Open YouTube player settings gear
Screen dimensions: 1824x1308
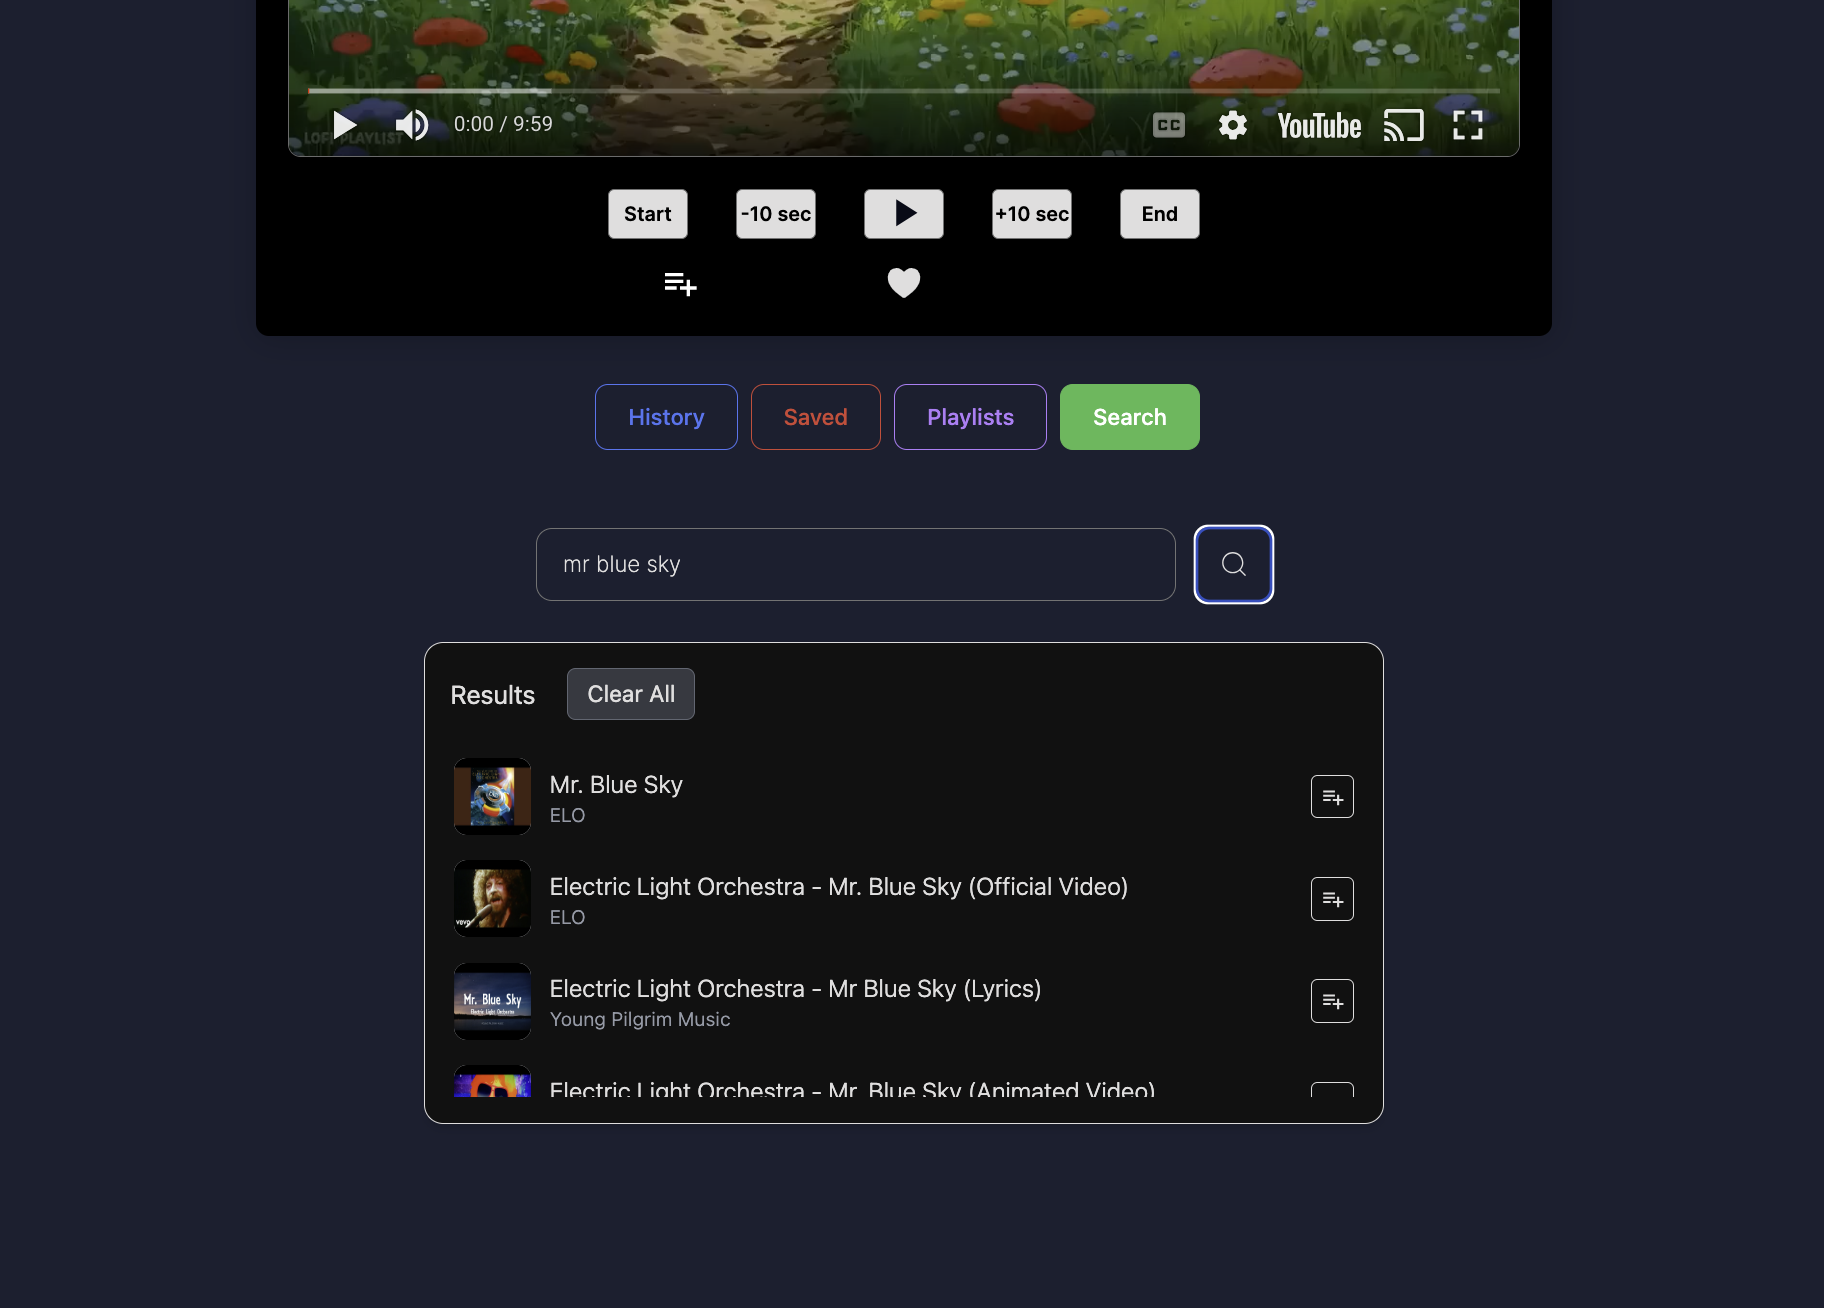point(1232,125)
